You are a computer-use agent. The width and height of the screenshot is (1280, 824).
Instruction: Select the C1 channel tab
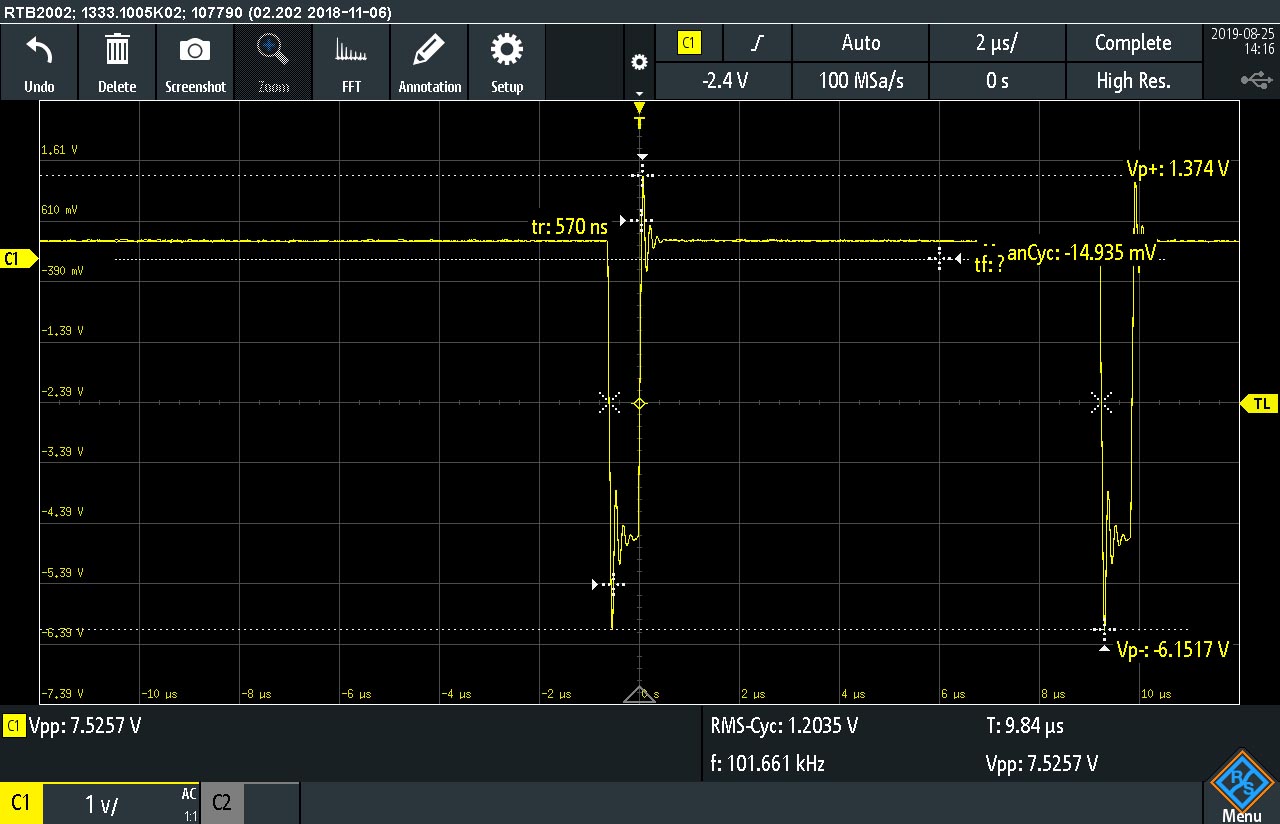pos(21,803)
